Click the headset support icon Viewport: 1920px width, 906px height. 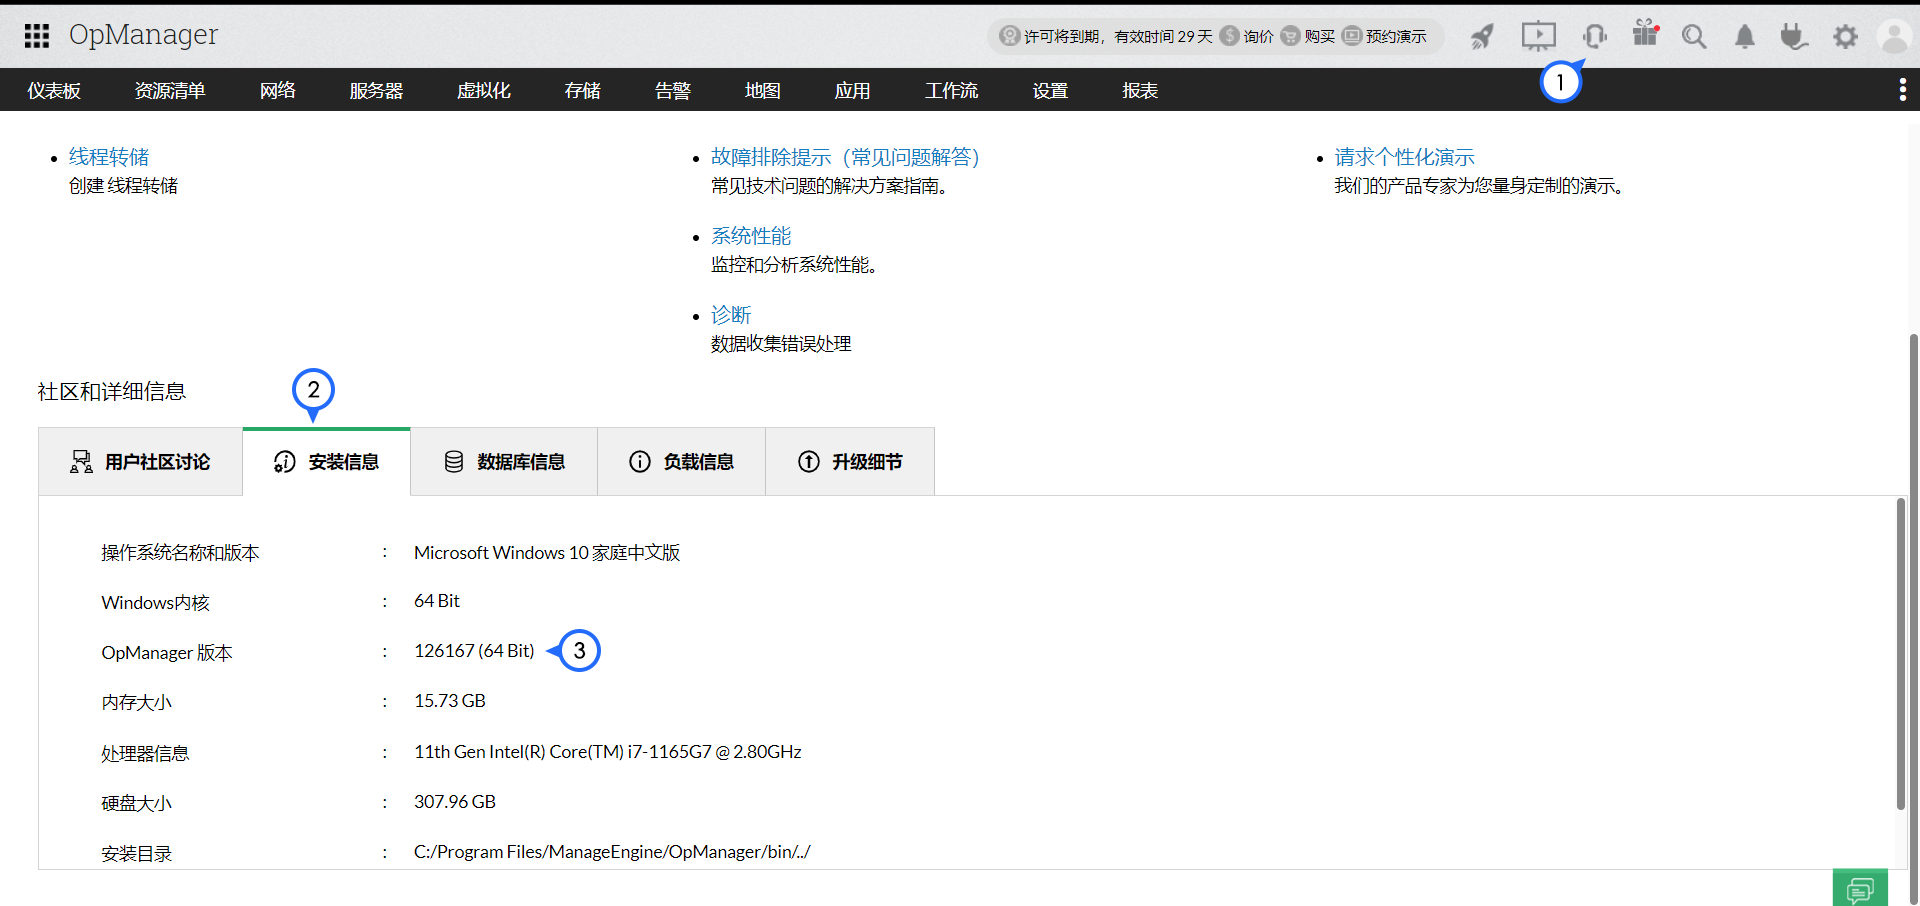click(1595, 37)
